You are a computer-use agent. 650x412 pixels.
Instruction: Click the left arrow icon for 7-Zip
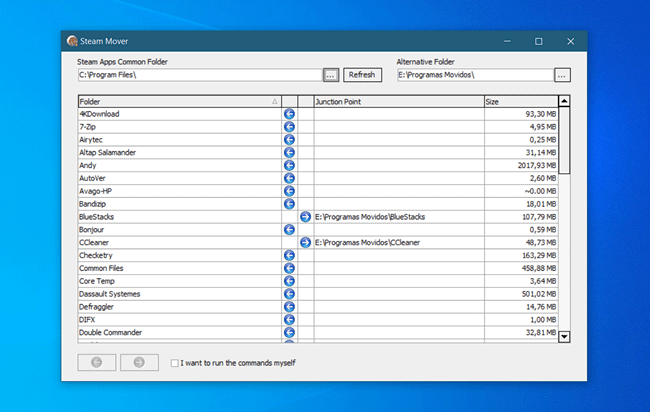[x=289, y=127]
